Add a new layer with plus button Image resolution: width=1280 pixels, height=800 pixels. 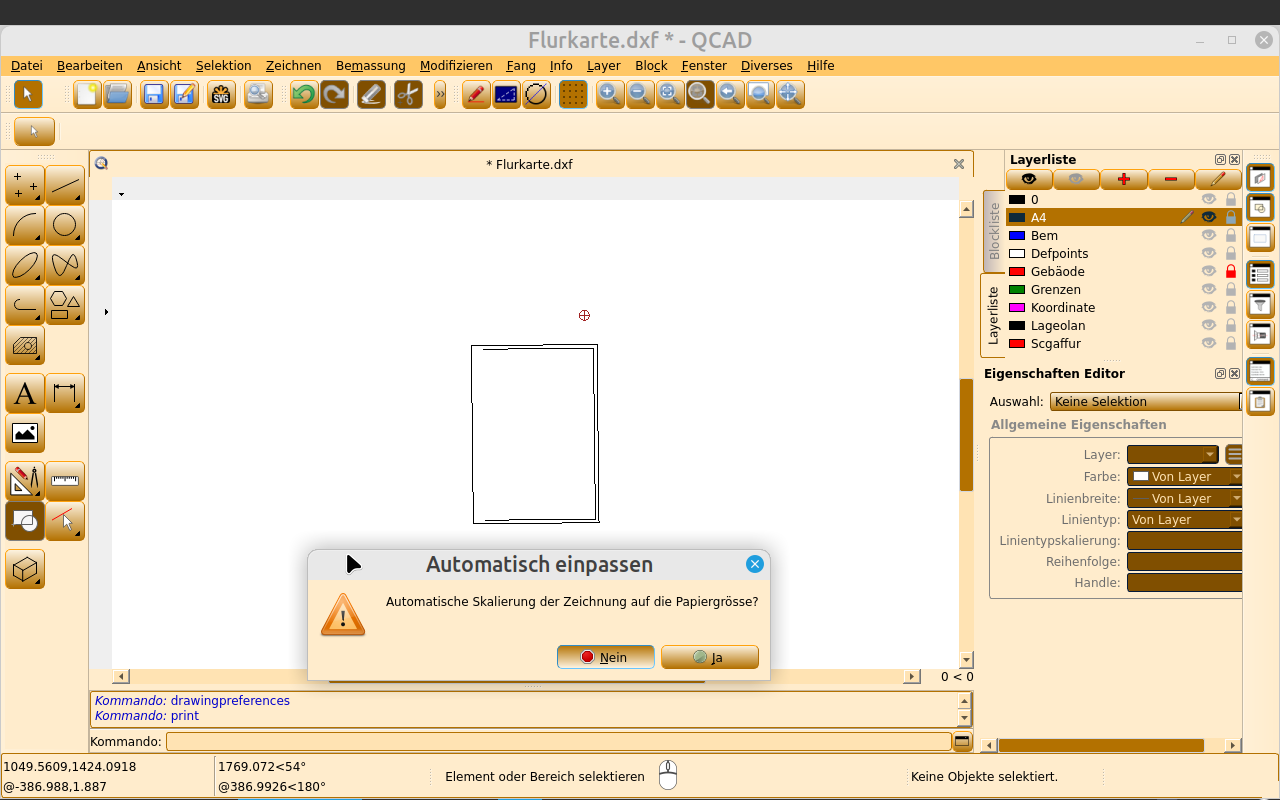[x=1124, y=179]
